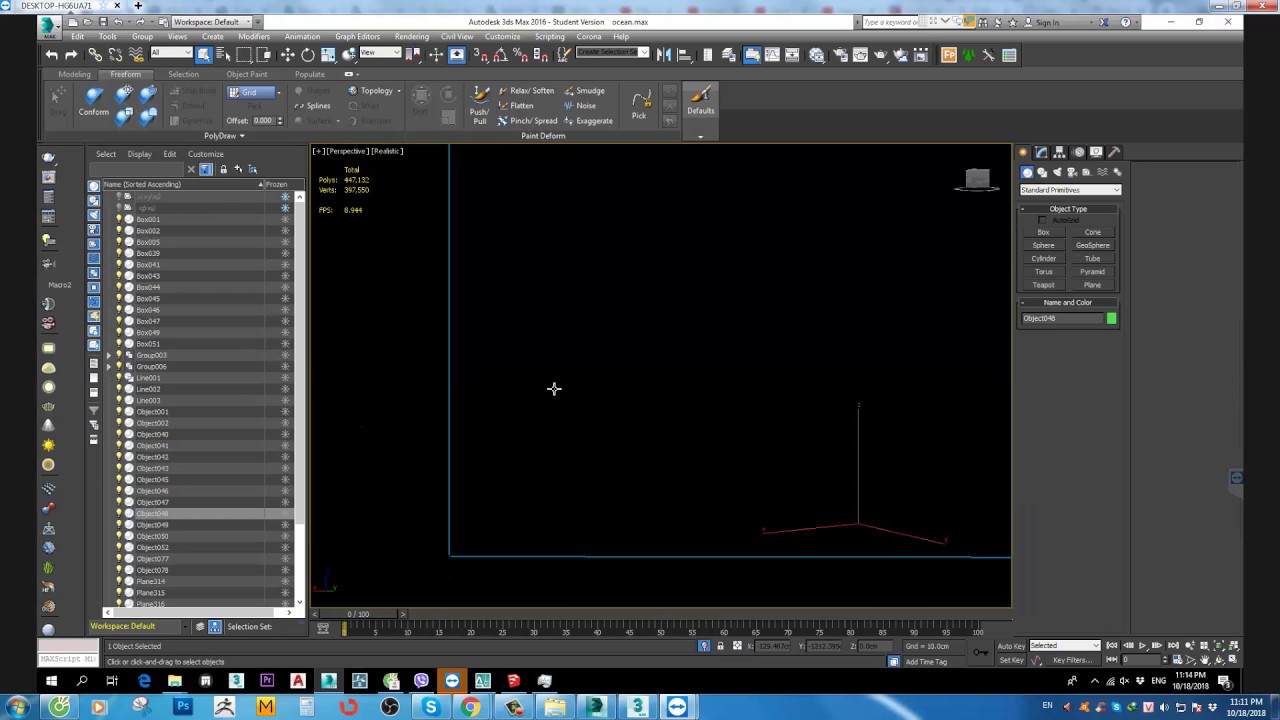Viewport: 1280px width, 720px height.
Task: Toggle the AutoGrid checkbox
Action: tap(1043, 220)
